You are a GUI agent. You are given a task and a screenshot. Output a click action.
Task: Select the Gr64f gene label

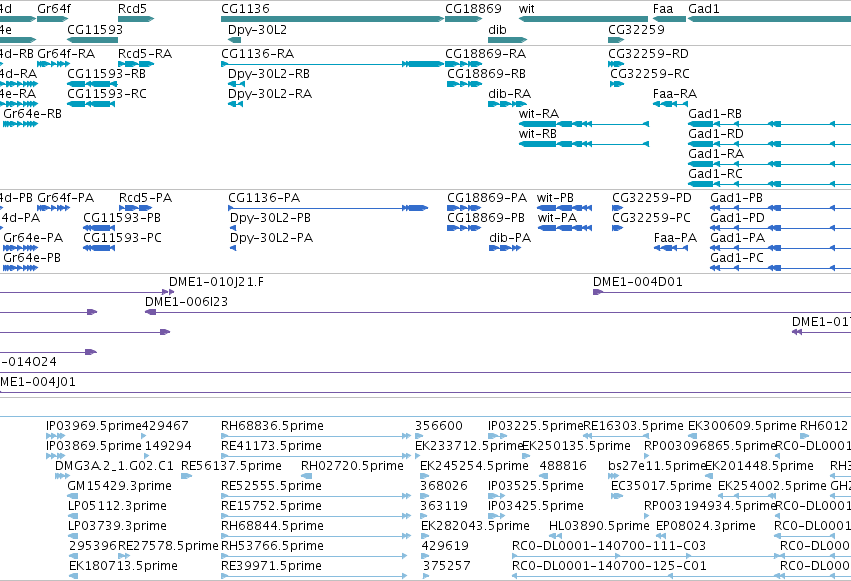pos(54,9)
